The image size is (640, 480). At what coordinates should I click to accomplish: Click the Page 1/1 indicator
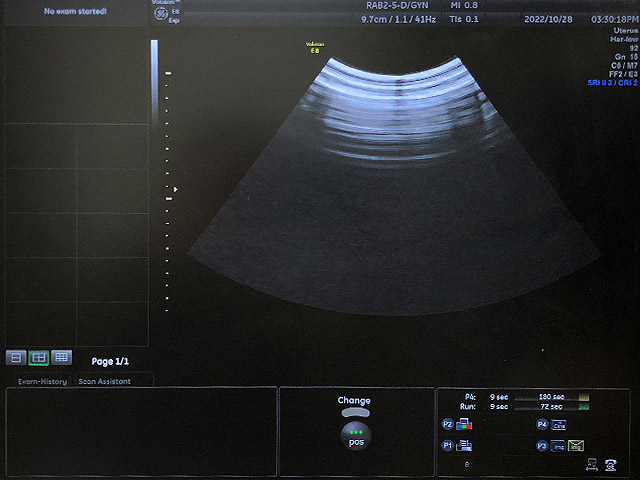(x=110, y=361)
